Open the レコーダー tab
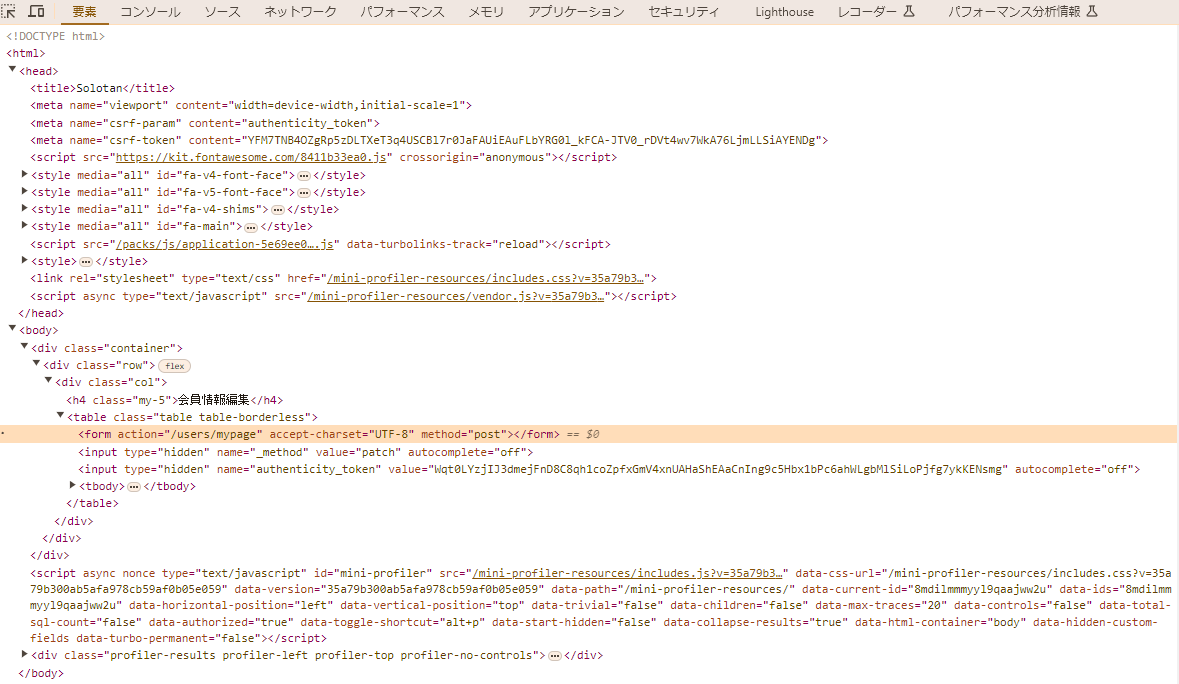This screenshot has height=684, width=1179. click(876, 12)
